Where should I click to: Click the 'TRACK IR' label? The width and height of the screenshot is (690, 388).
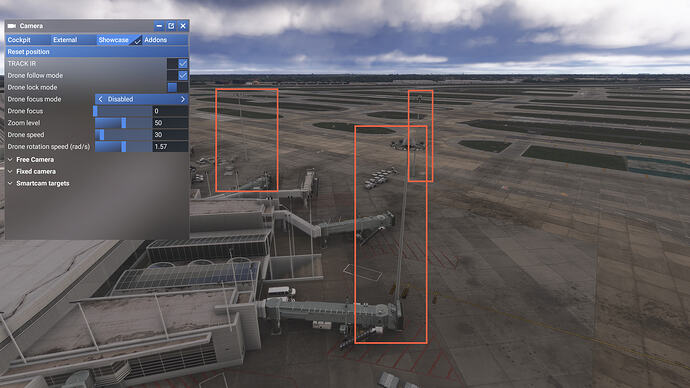pyautogui.click(x=22, y=63)
